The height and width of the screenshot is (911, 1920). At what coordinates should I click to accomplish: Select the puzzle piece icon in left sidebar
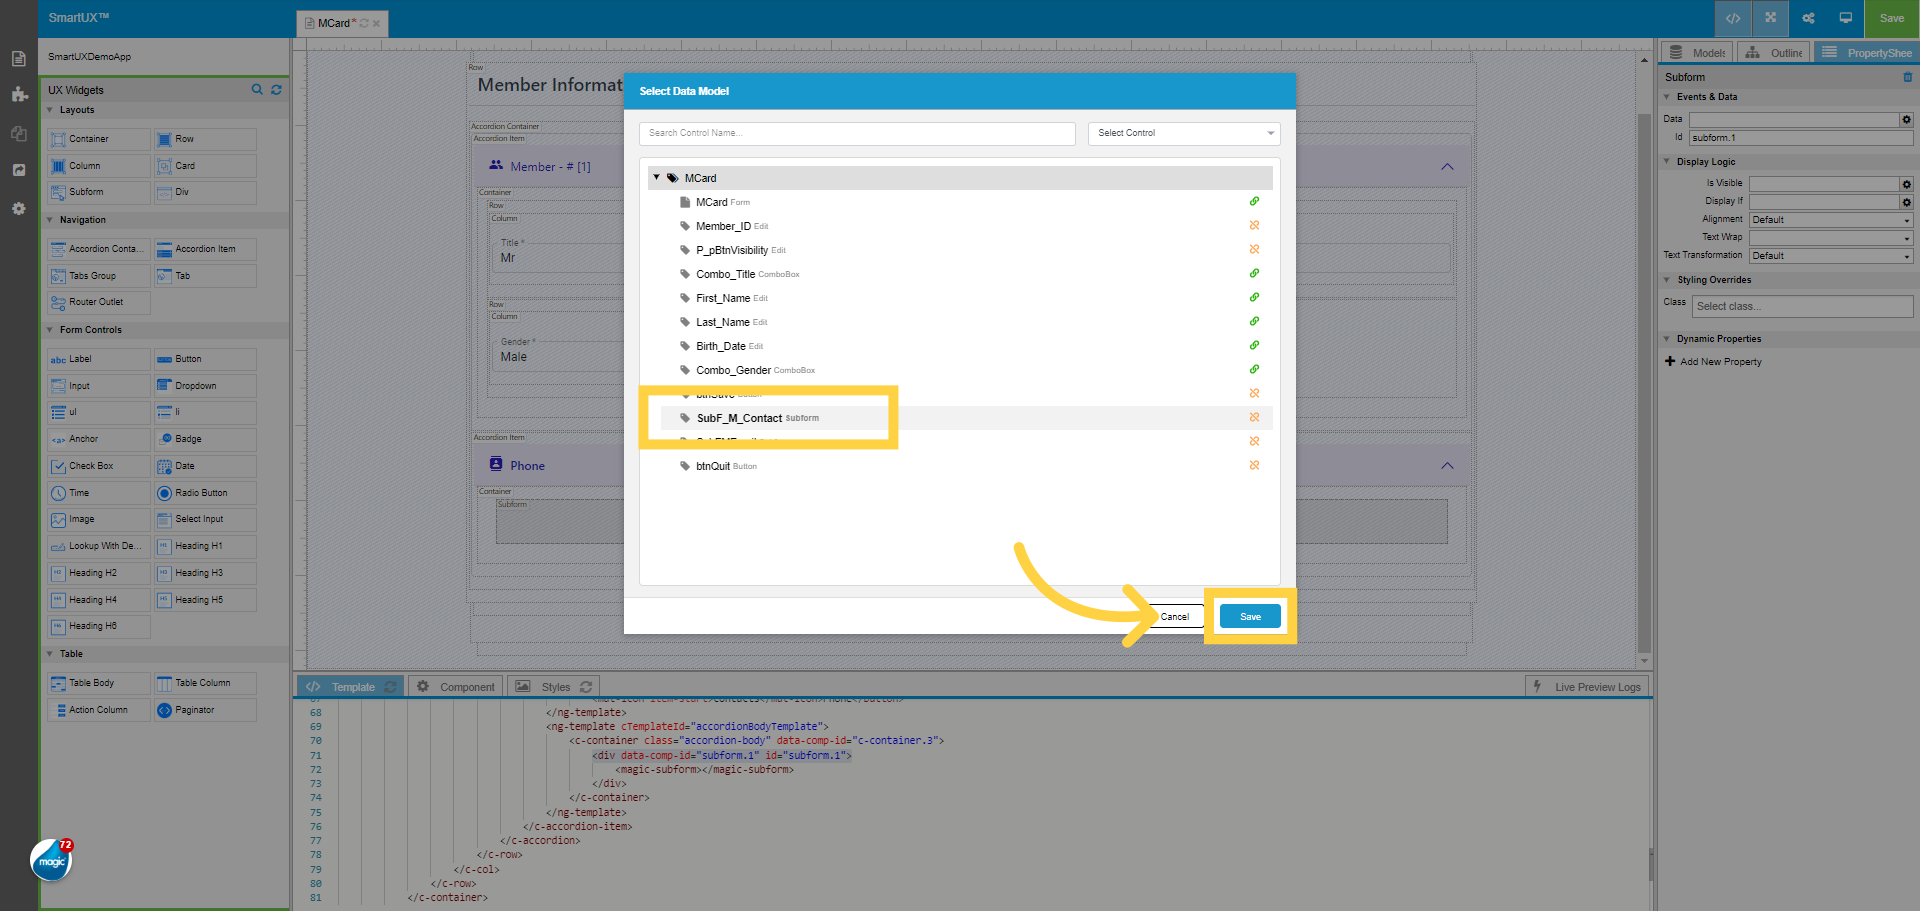[x=18, y=96]
